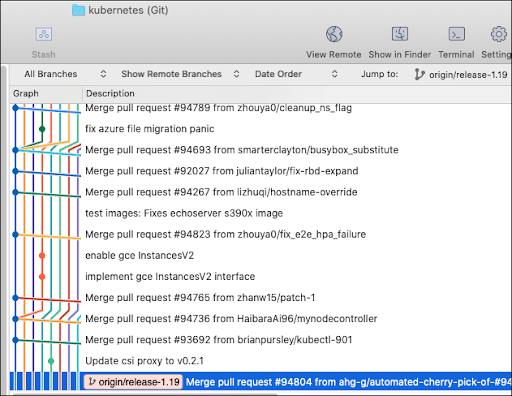This screenshot has height=396, width=512.
Task: Select 'test images: Fixes echoserver s390x image'
Action: (184, 213)
